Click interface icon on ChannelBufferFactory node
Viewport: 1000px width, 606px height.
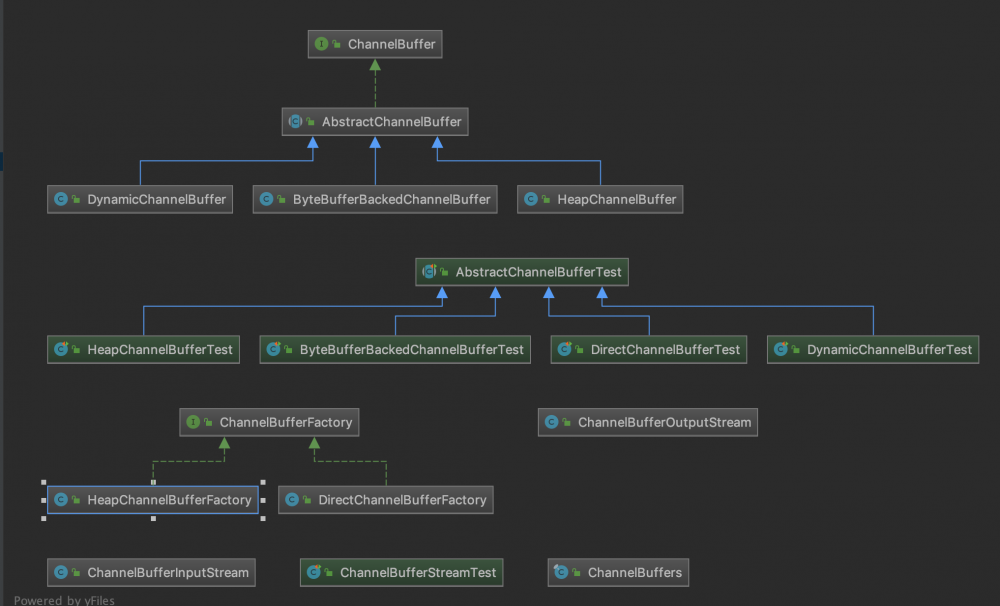tap(193, 422)
